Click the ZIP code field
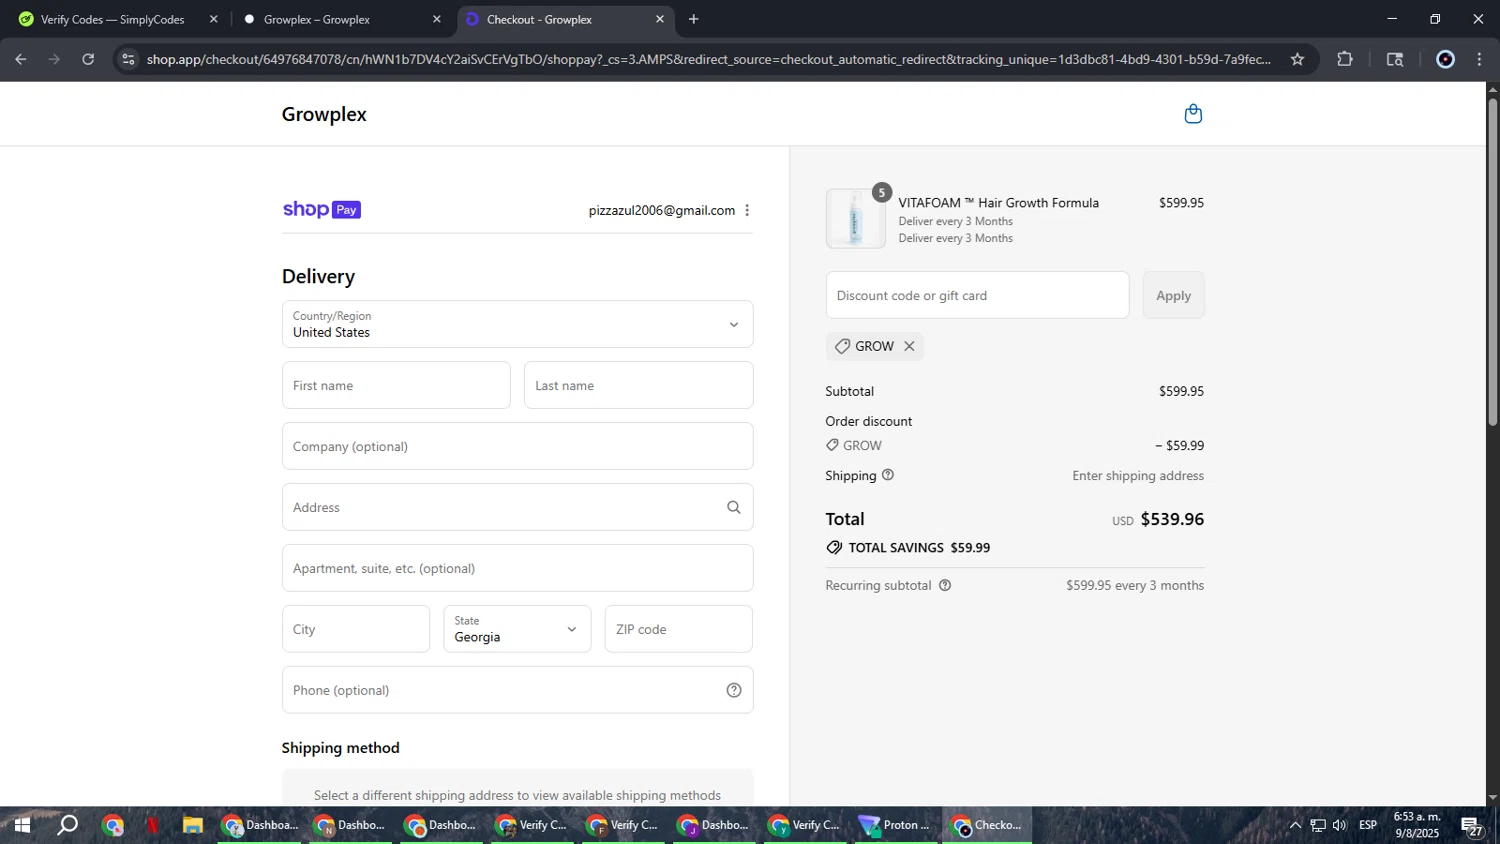Screen dimensions: 1500x844 (678, 629)
